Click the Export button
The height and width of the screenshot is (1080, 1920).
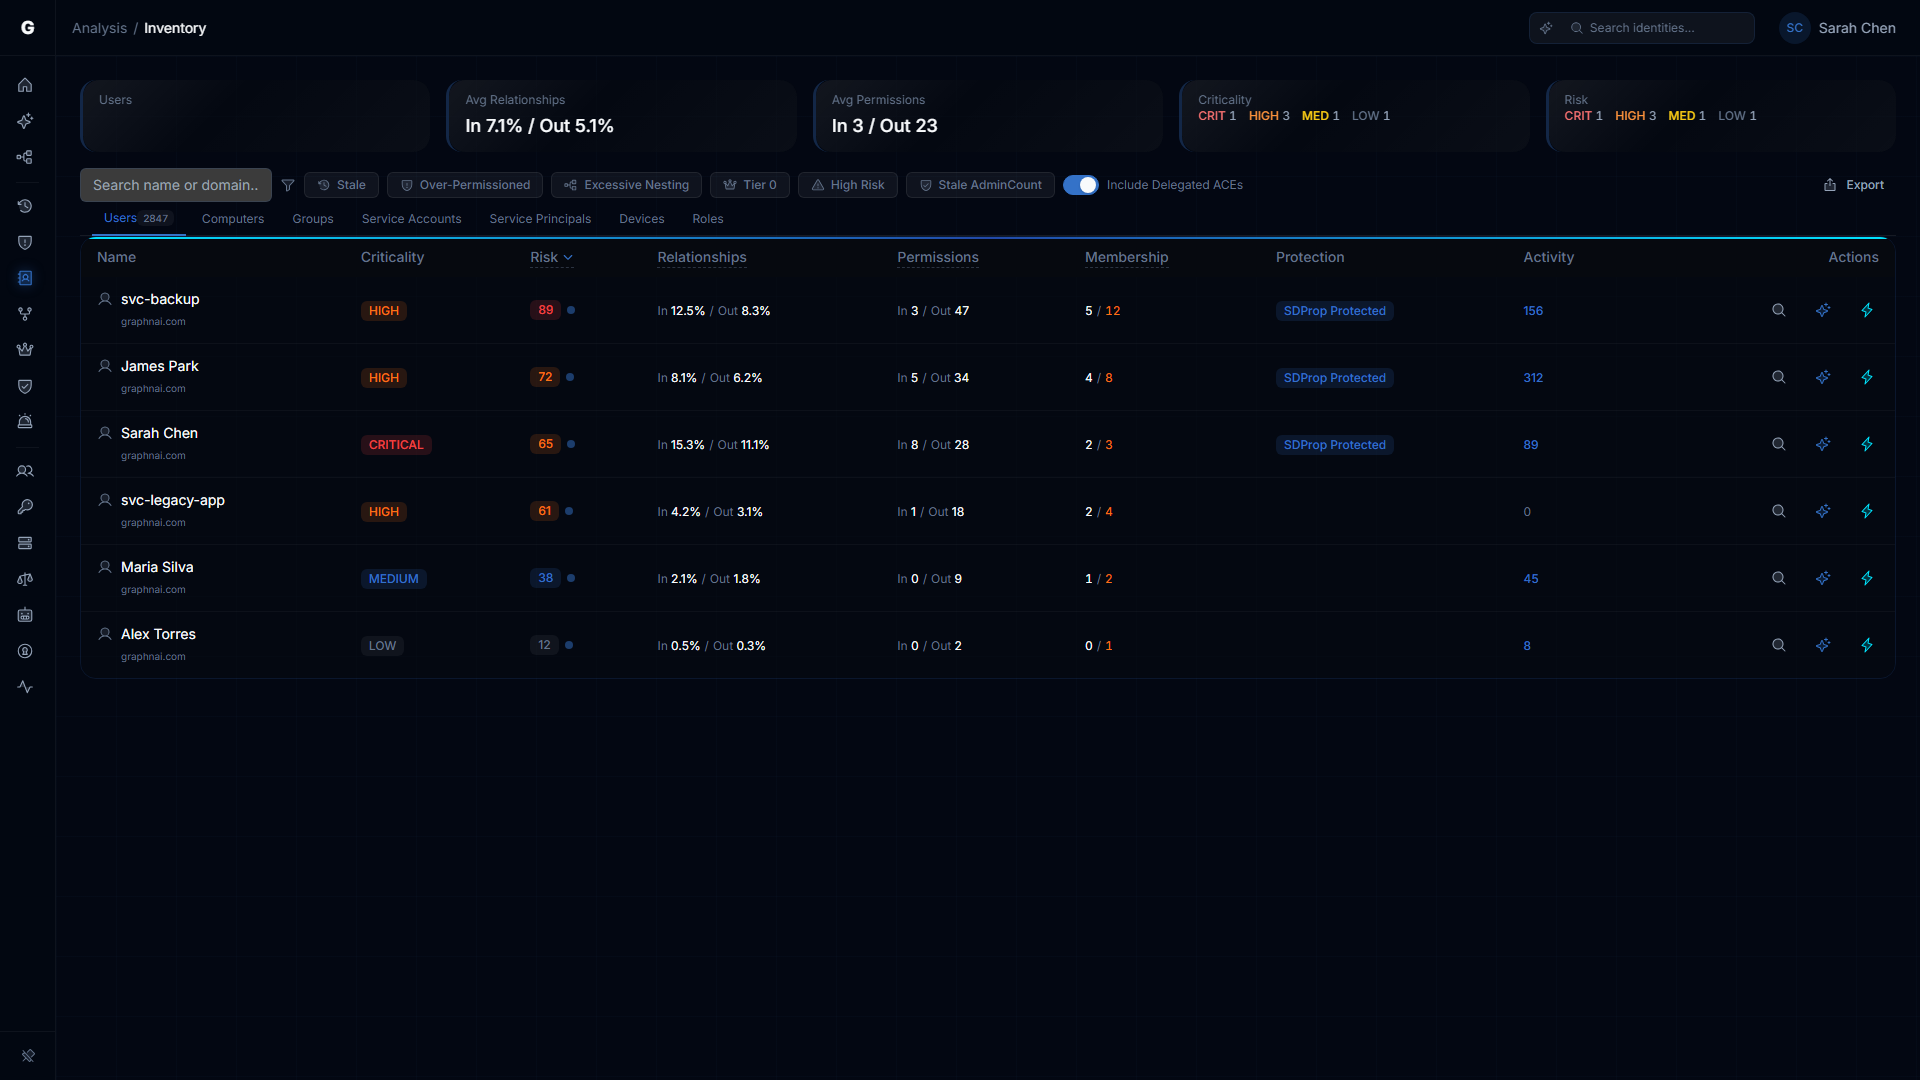(1853, 185)
